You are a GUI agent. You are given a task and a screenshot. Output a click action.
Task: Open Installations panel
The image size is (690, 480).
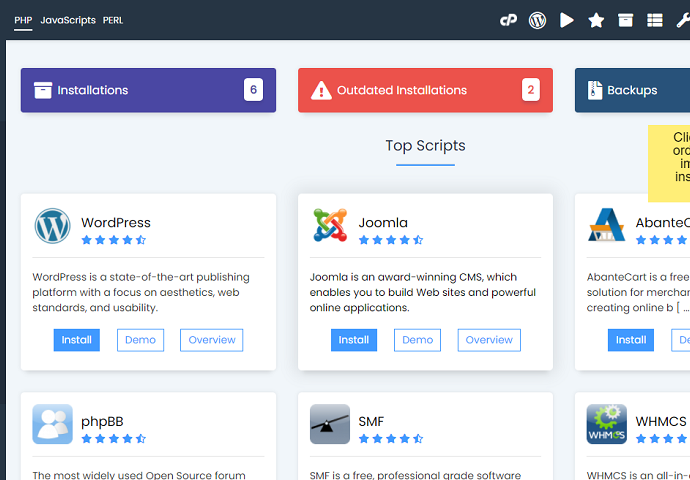point(148,90)
